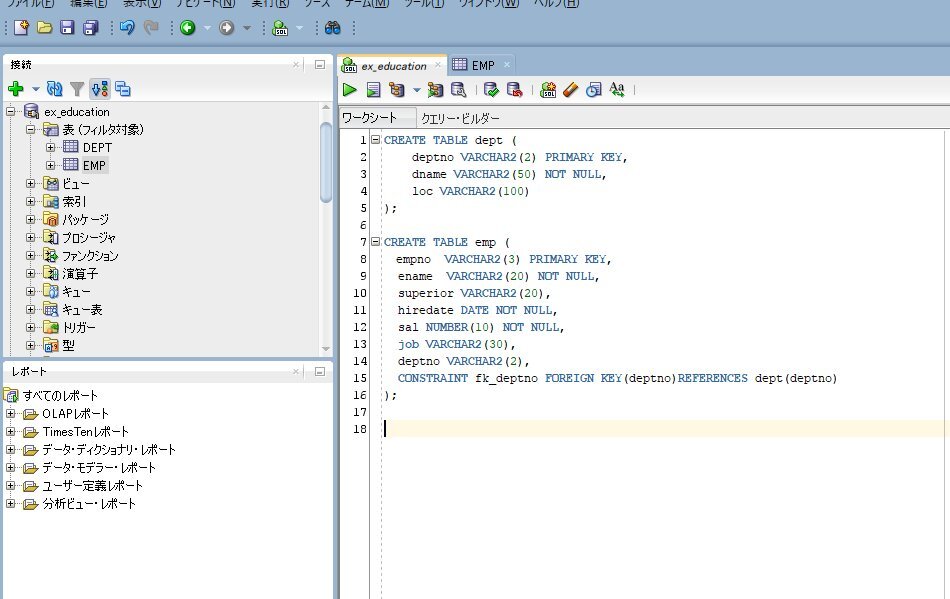This screenshot has height=599, width=950.
Task: Click the Run Script icon
Action: tap(373, 90)
